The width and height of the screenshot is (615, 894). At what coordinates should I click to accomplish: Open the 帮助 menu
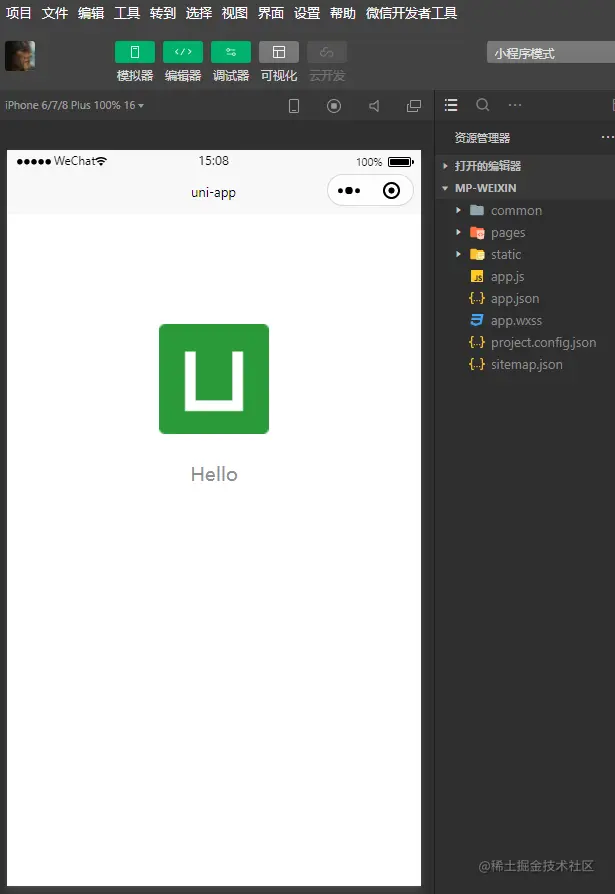pos(343,13)
